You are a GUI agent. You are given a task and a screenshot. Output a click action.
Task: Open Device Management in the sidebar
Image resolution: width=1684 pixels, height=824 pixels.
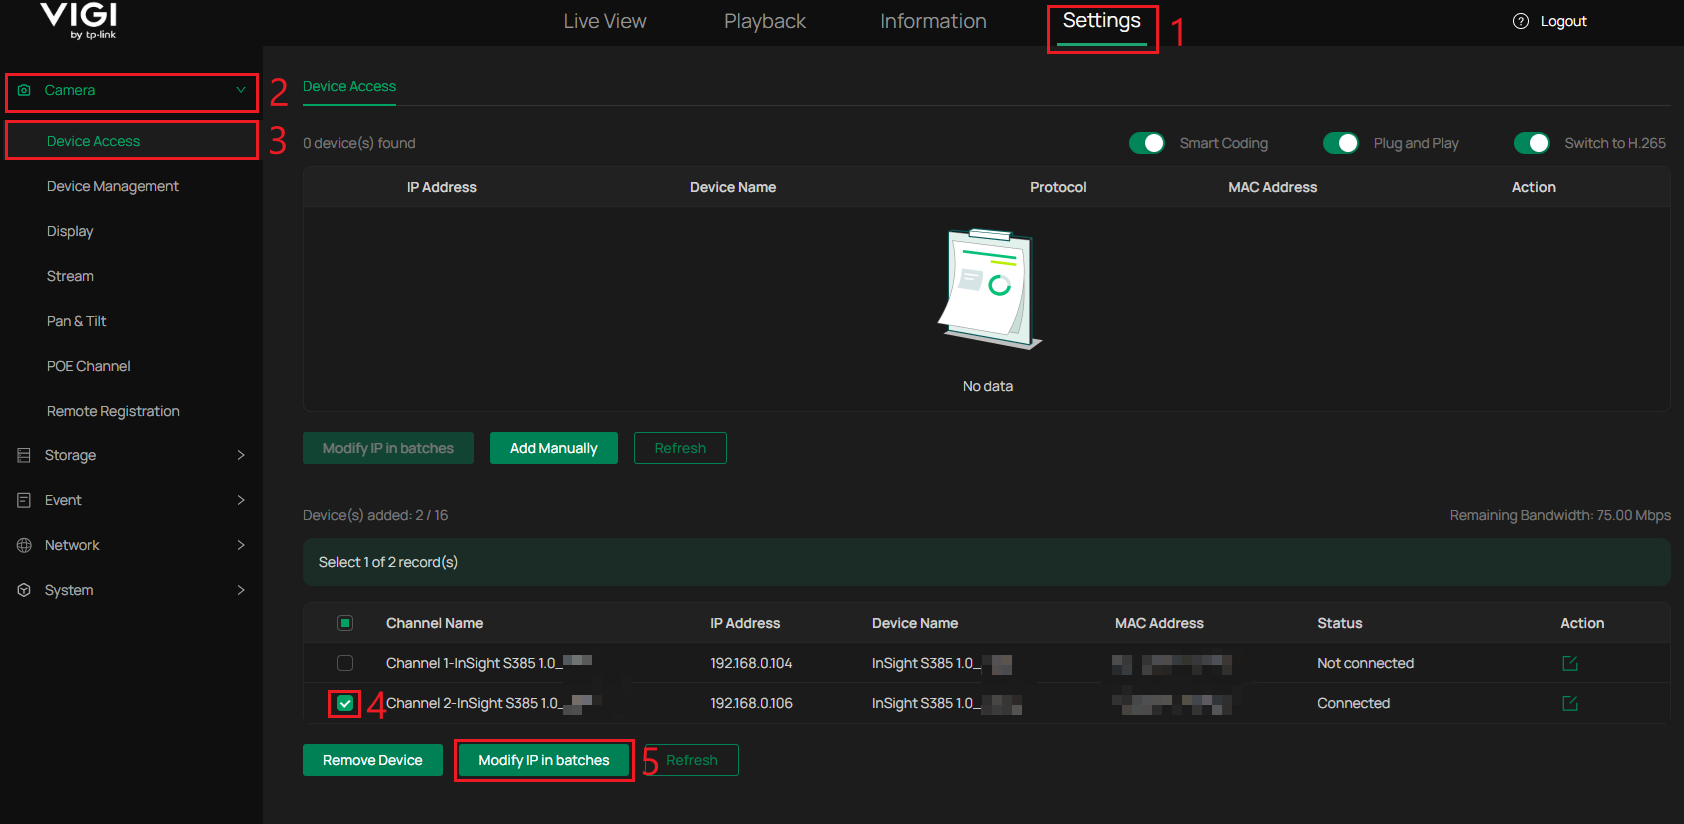113,186
